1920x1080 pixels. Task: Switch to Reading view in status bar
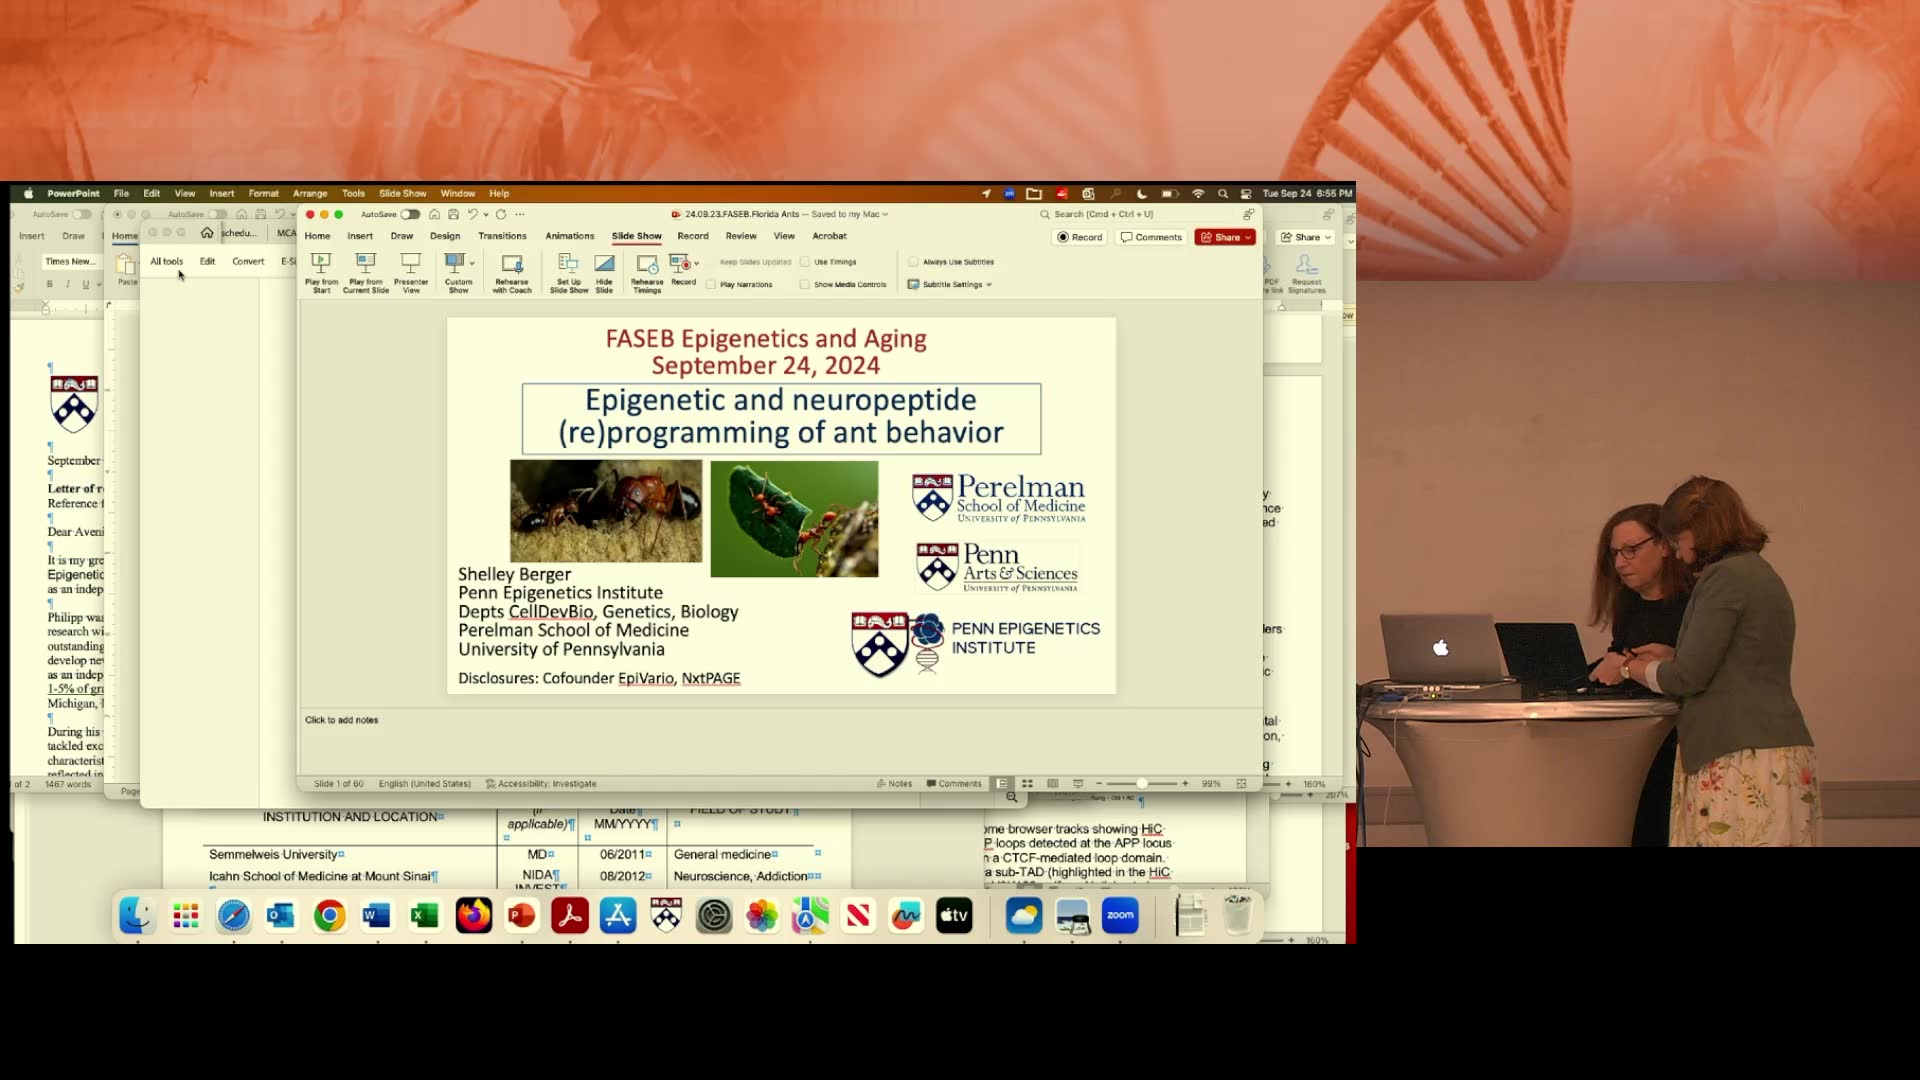click(x=1052, y=784)
